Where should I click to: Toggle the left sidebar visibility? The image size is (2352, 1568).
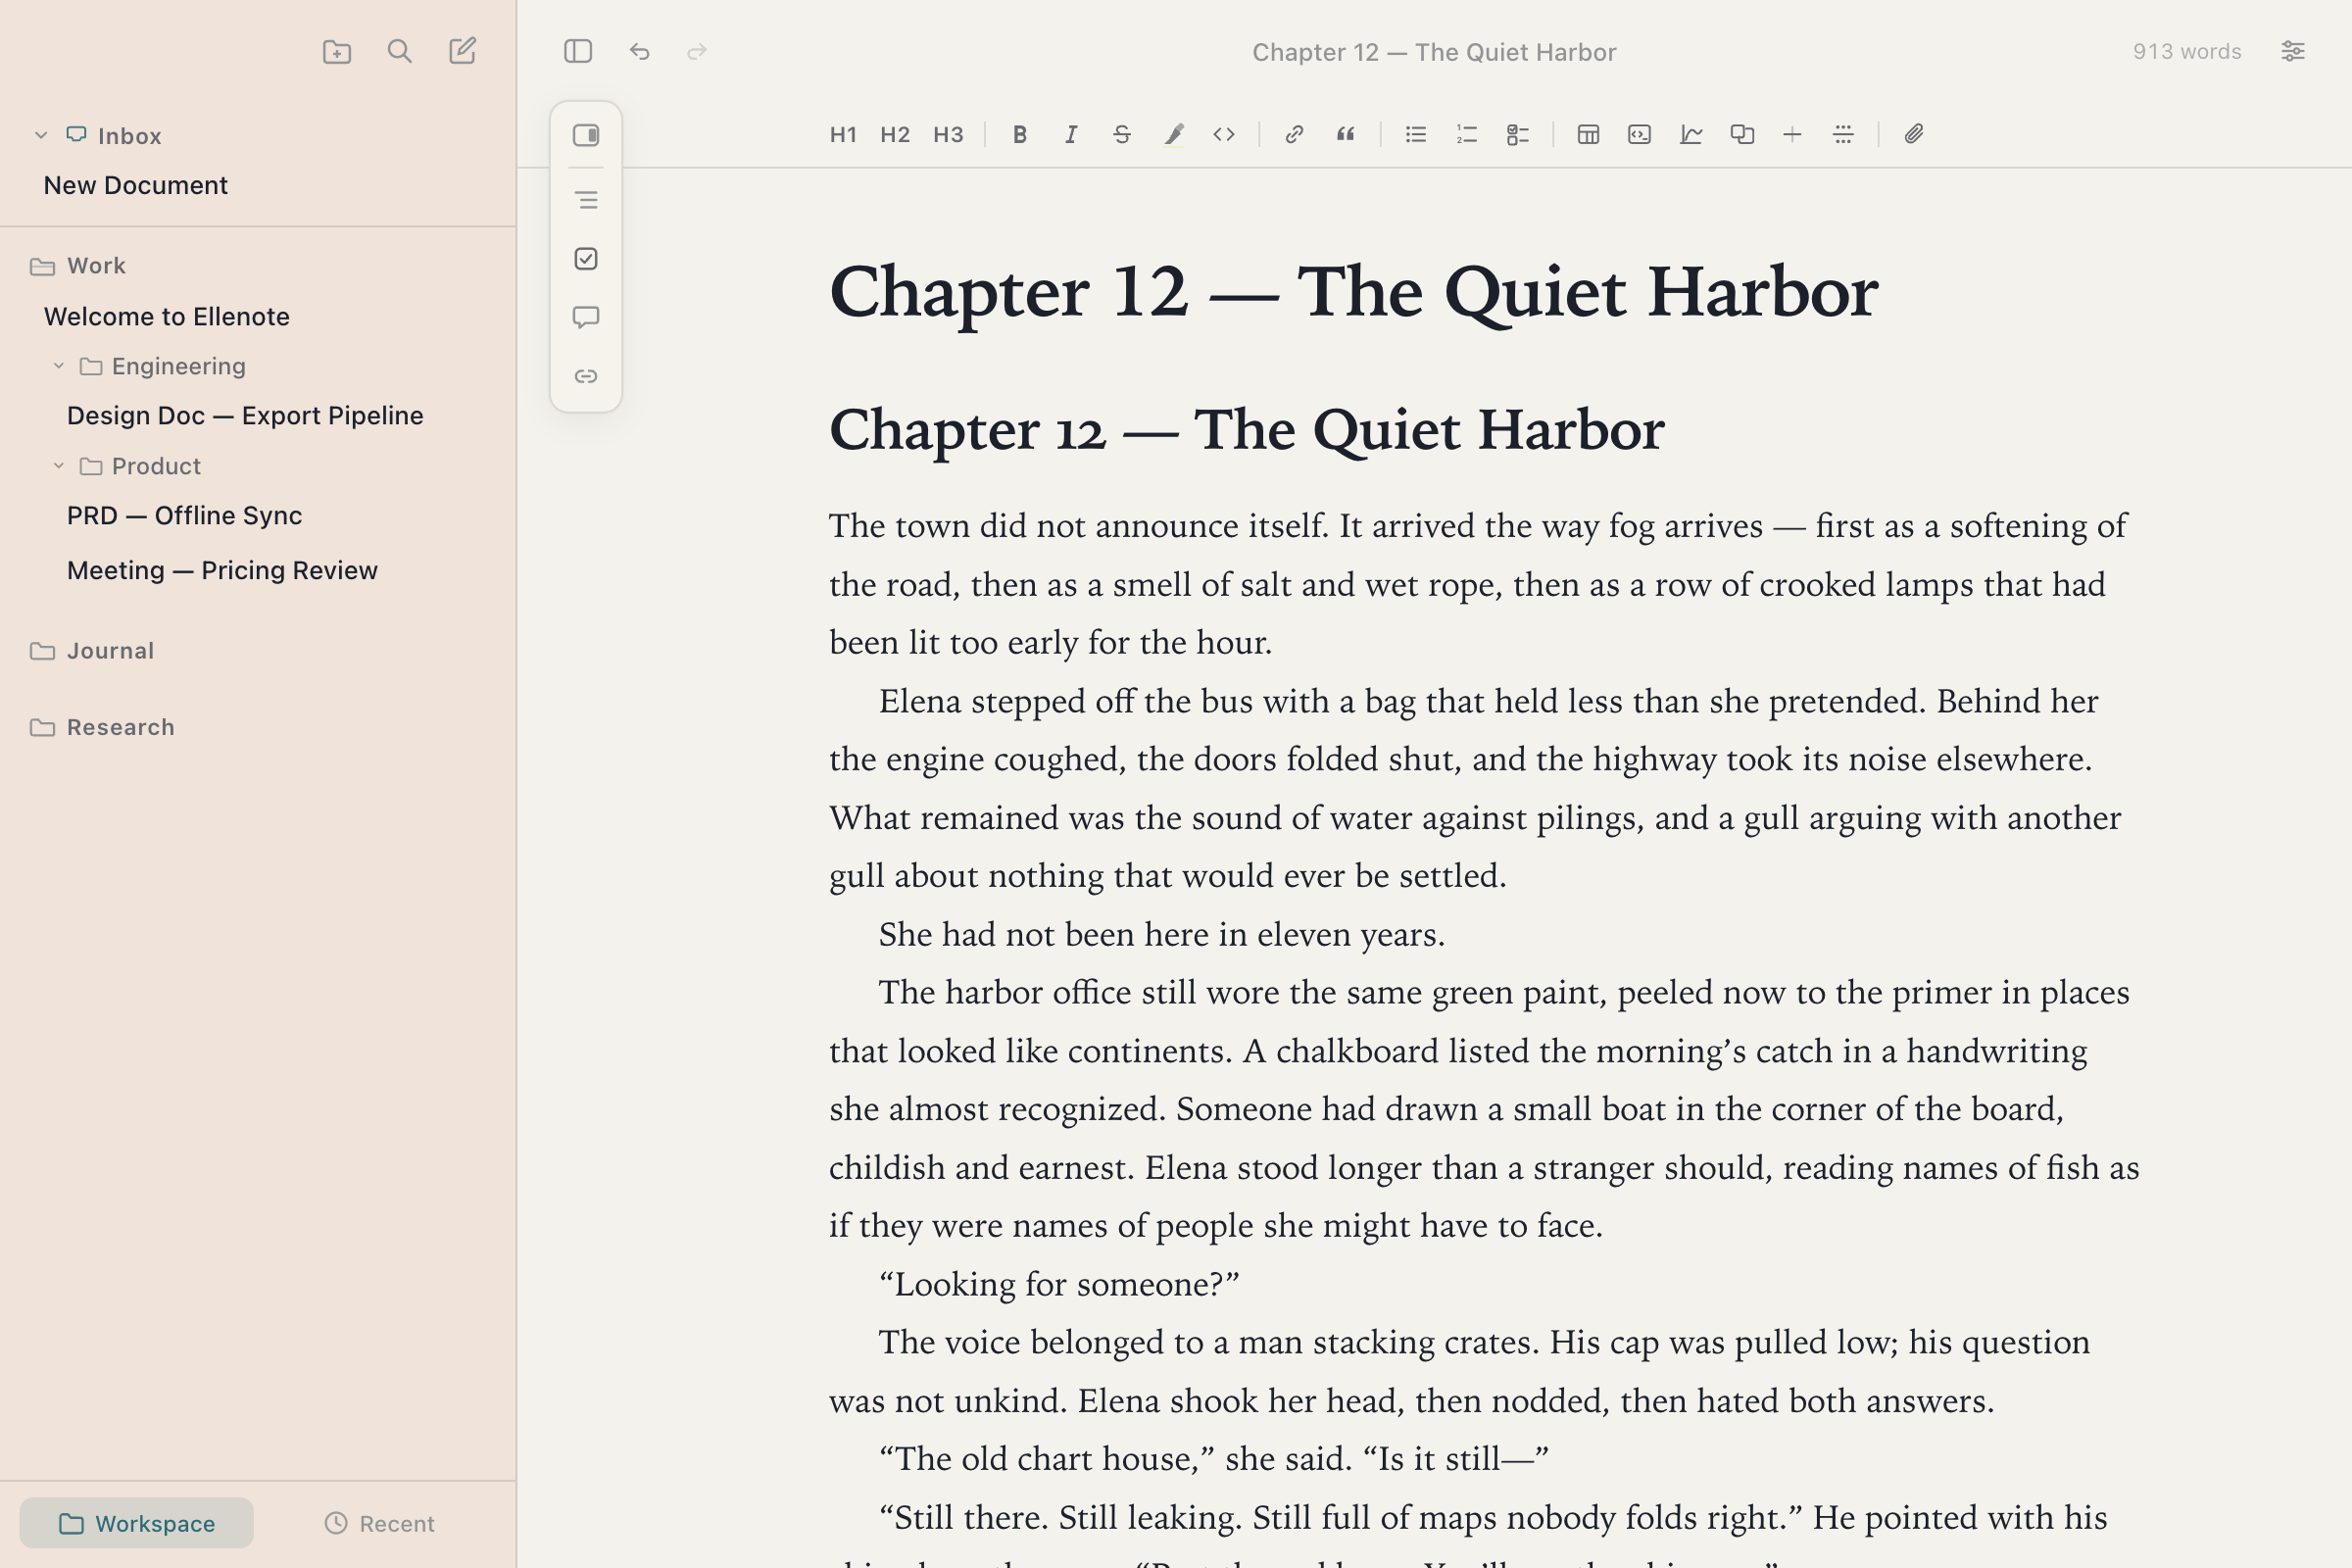578,52
